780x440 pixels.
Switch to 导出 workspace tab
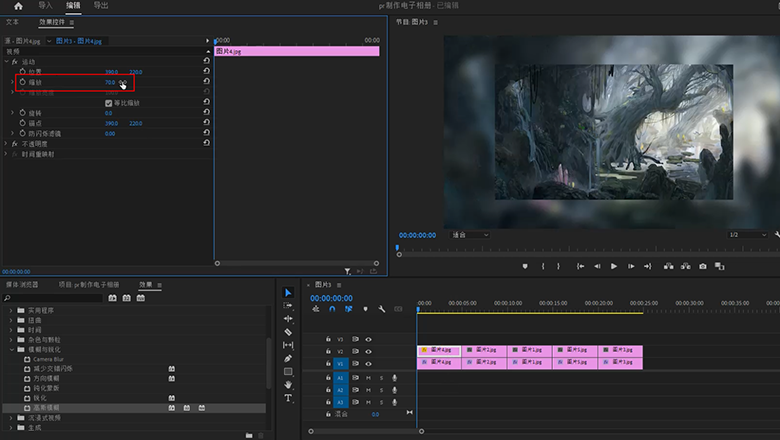pos(101,5)
